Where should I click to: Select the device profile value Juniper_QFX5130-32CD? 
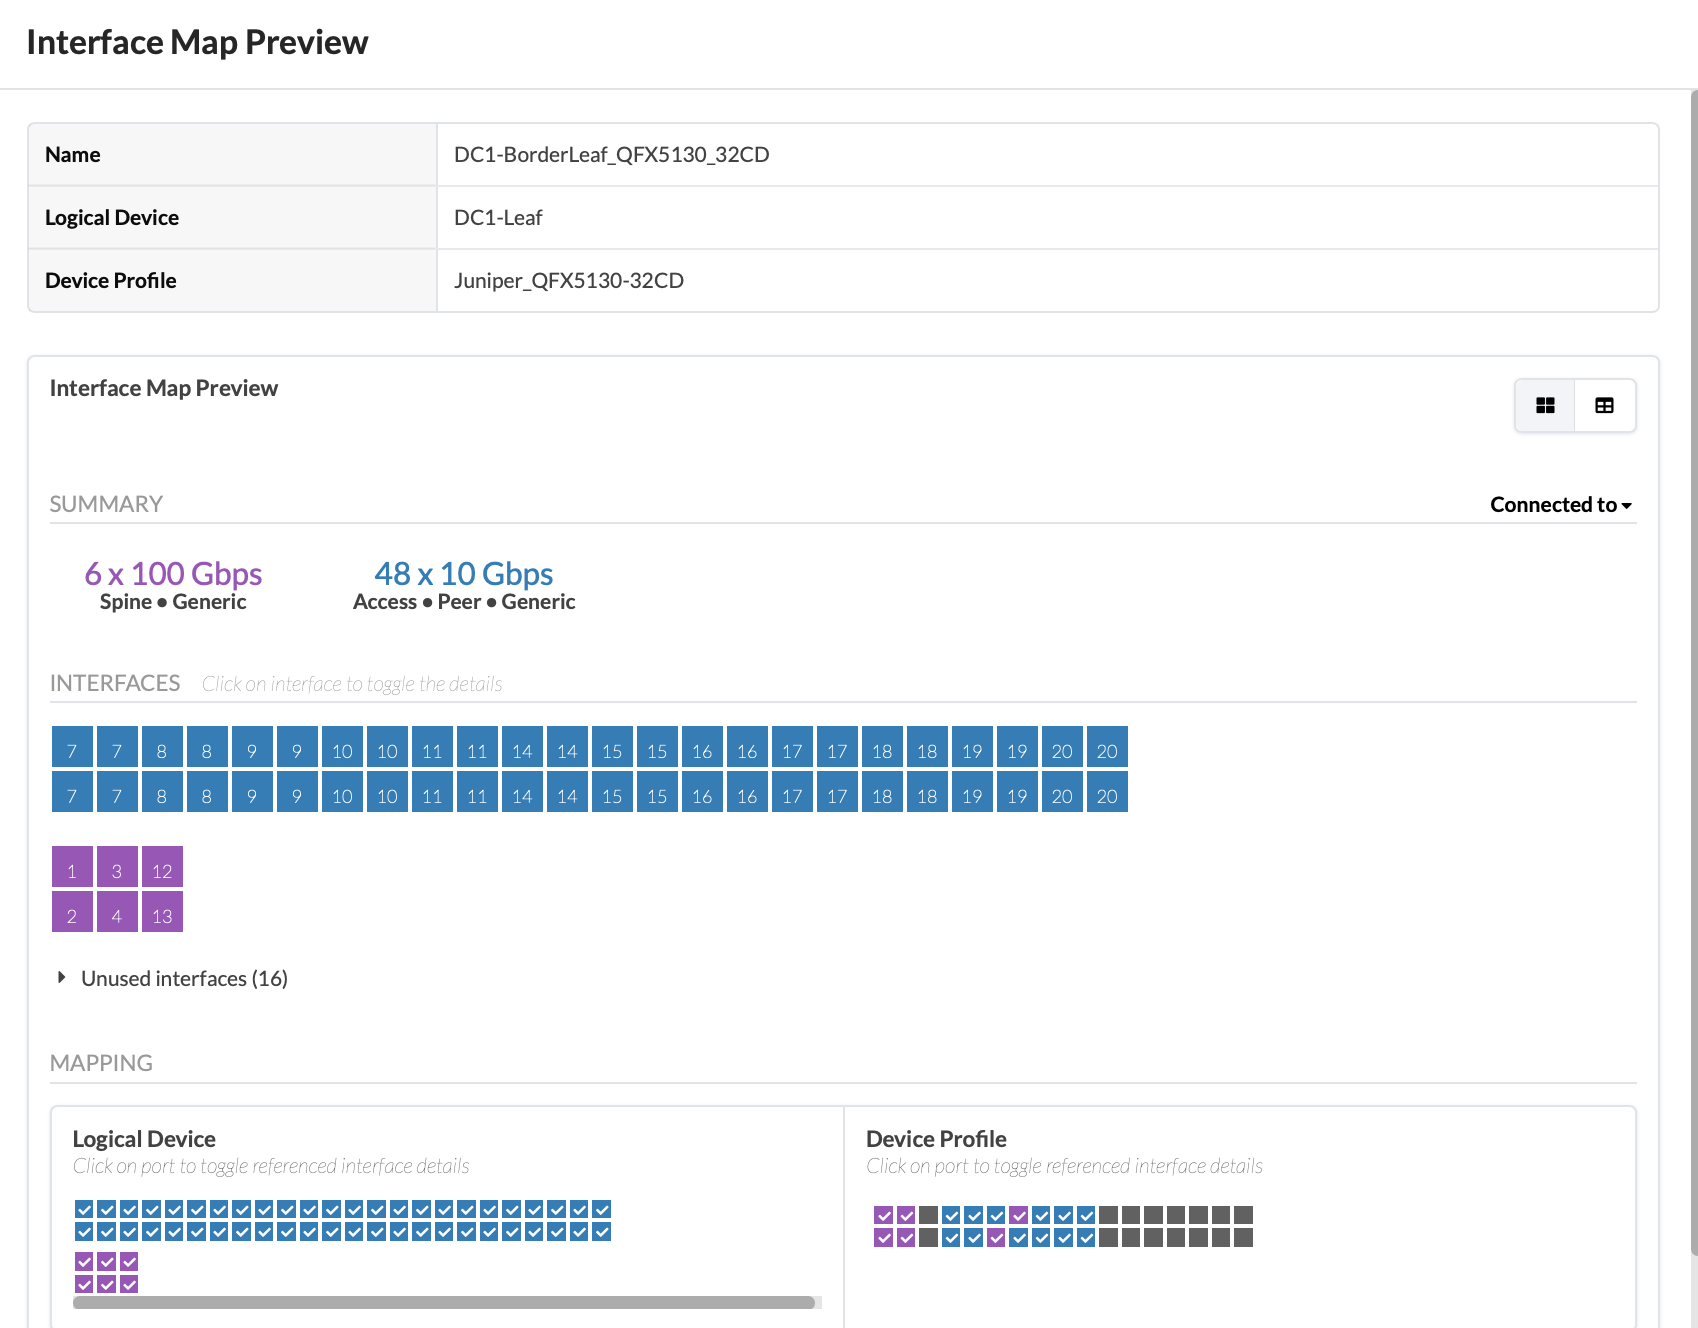click(569, 281)
